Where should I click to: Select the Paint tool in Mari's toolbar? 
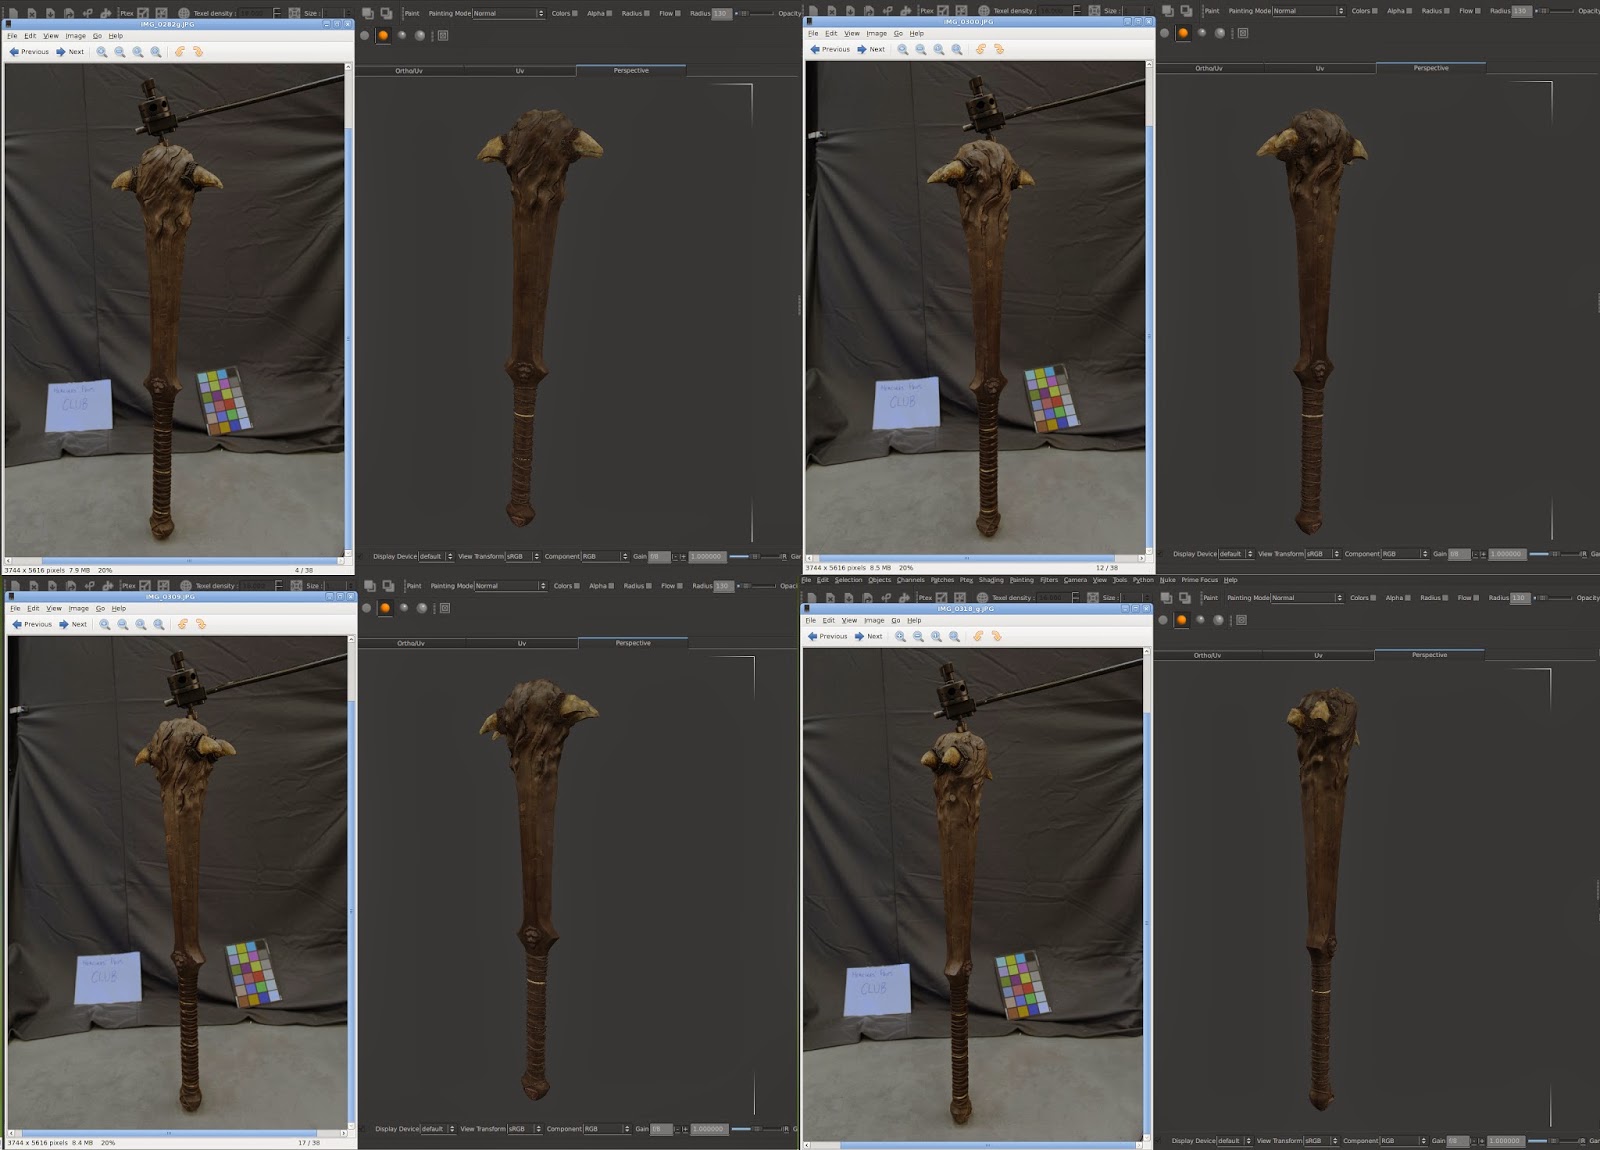413,13
